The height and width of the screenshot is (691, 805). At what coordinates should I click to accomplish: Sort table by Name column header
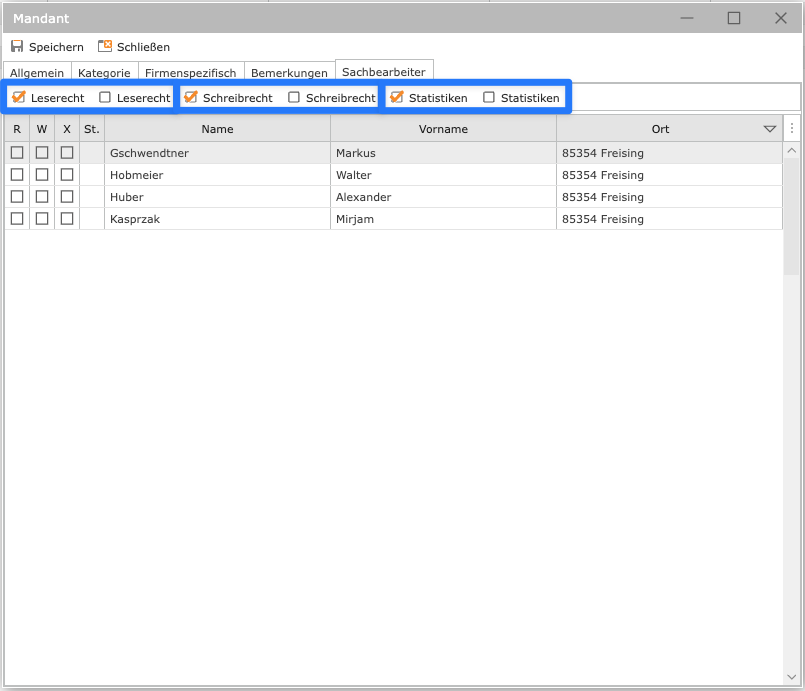[x=217, y=129]
